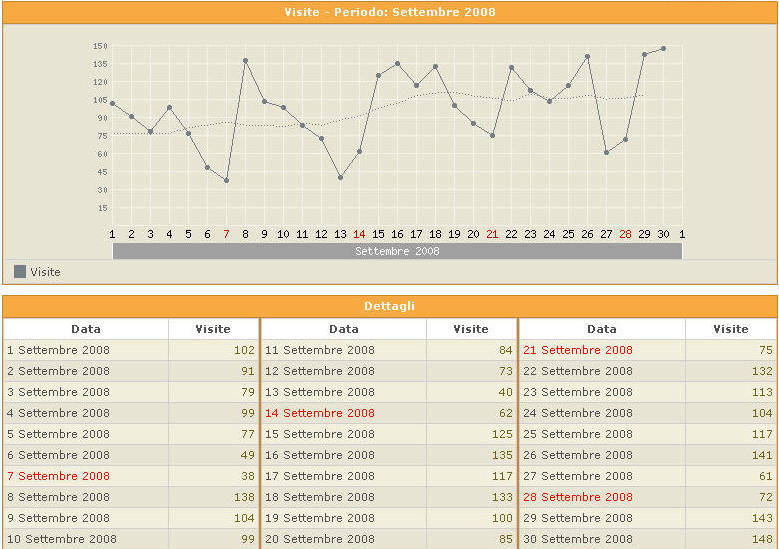Screen dimensions: 779x549
Task: Click the chart title Visite - Periodo: Settembre 2008
Action: 390,12
